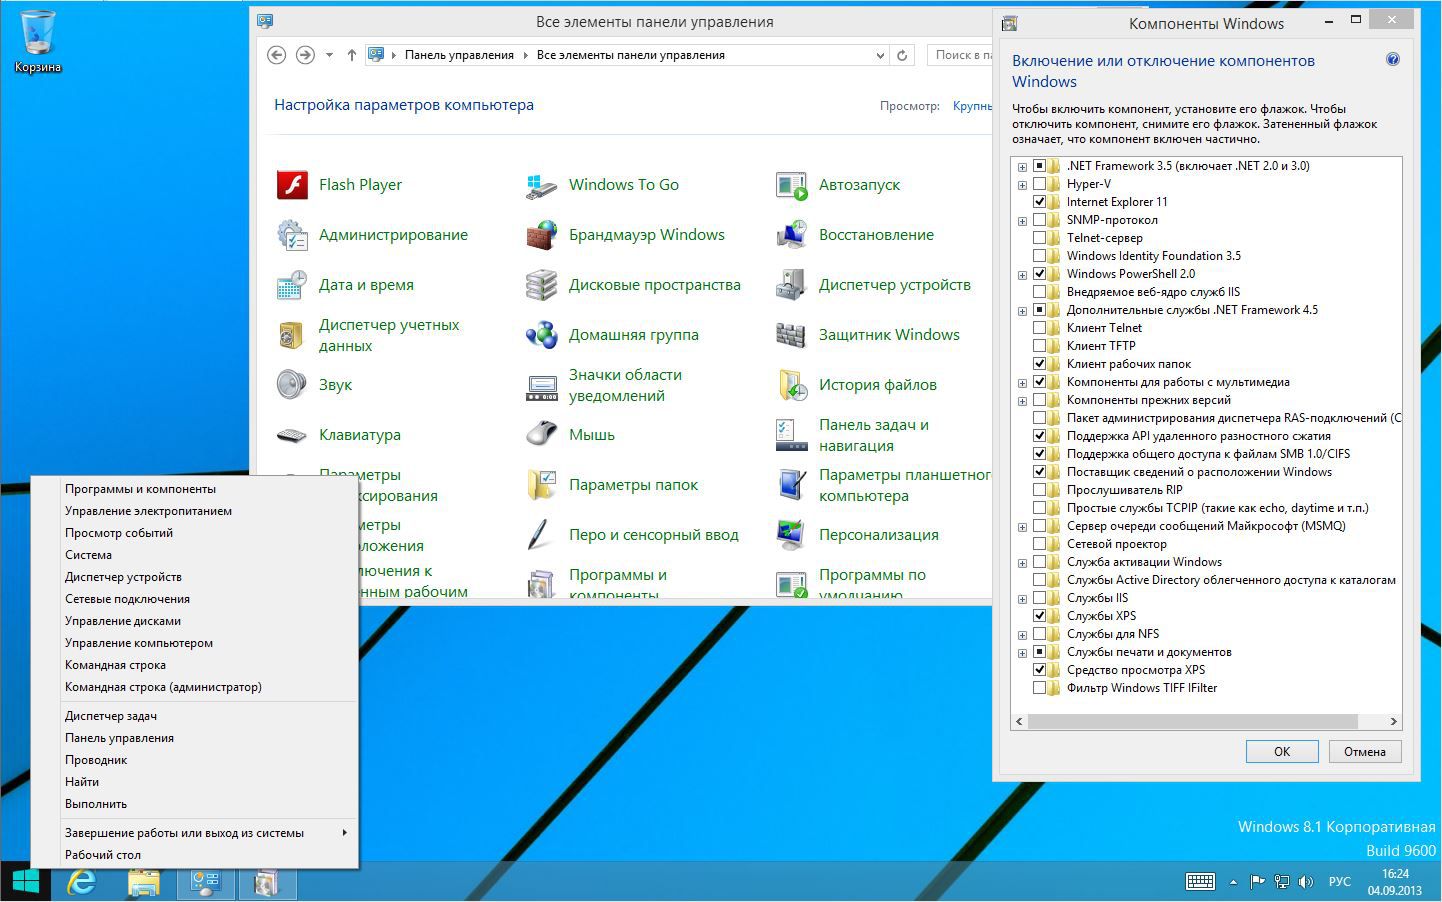Viewport: 1442px width, 902px height.
Task: Open the Корзина desktop icon
Action: pyautogui.click(x=38, y=42)
